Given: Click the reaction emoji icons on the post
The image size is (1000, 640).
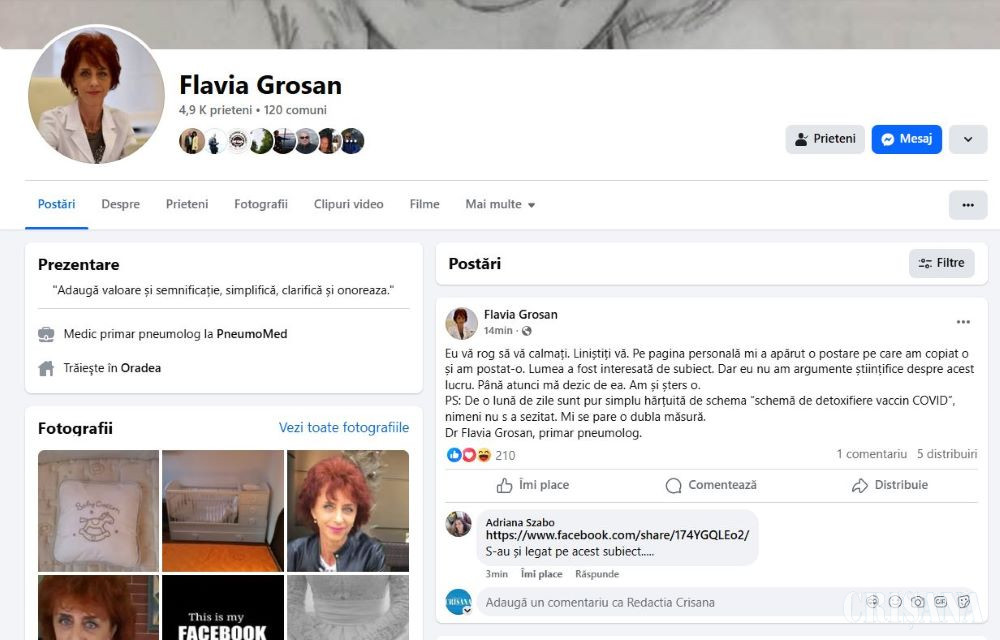Looking at the screenshot, I should (x=469, y=455).
